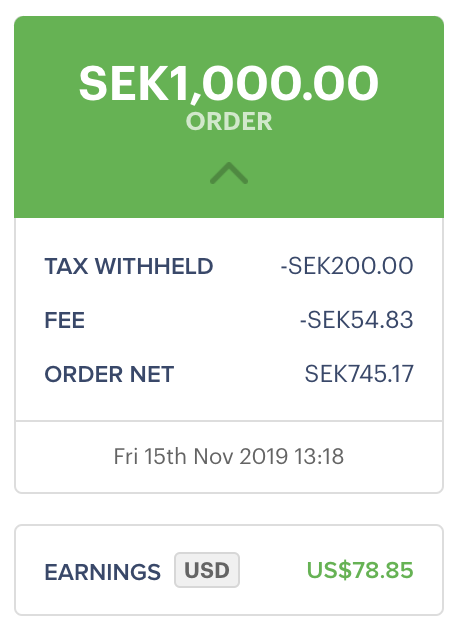466x632 pixels.
Task: Toggle the USD currency badge
Action: (207, 570)
